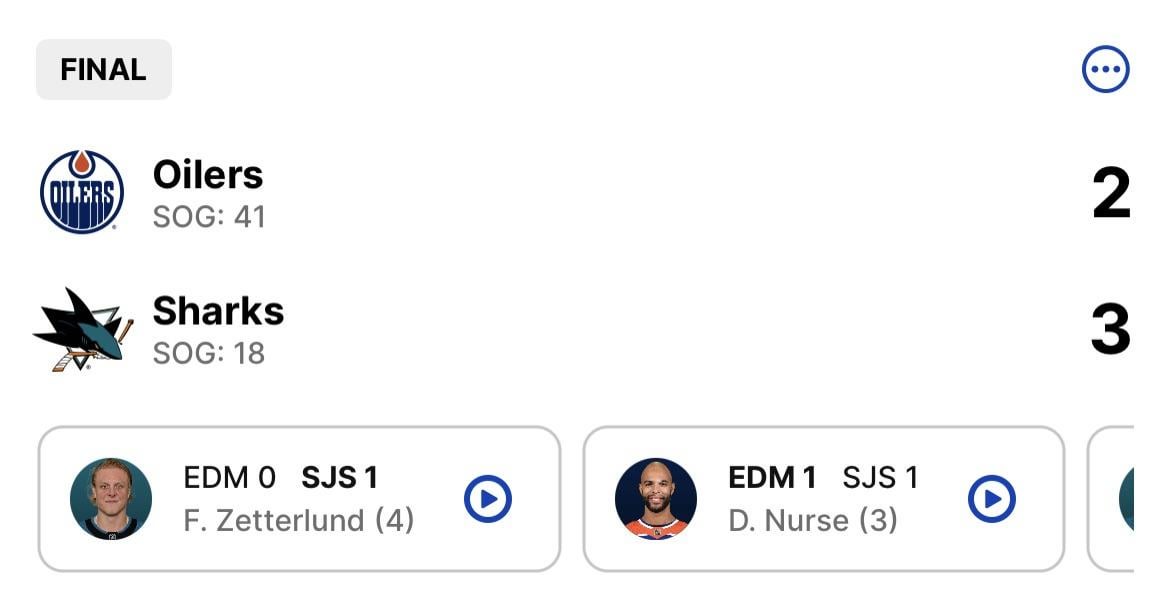This screenshot has width=1170, height=601.
Task: Play the F. Zetterlund goal video
Action: (488, 498)
